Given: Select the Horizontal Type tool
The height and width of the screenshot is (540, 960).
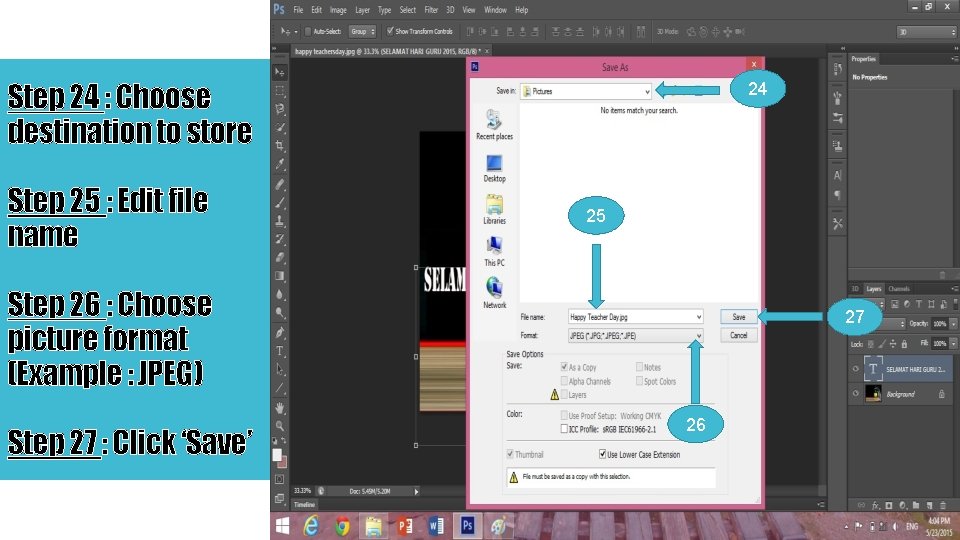Looking at the screenshot, I should [x=280, y=351].
